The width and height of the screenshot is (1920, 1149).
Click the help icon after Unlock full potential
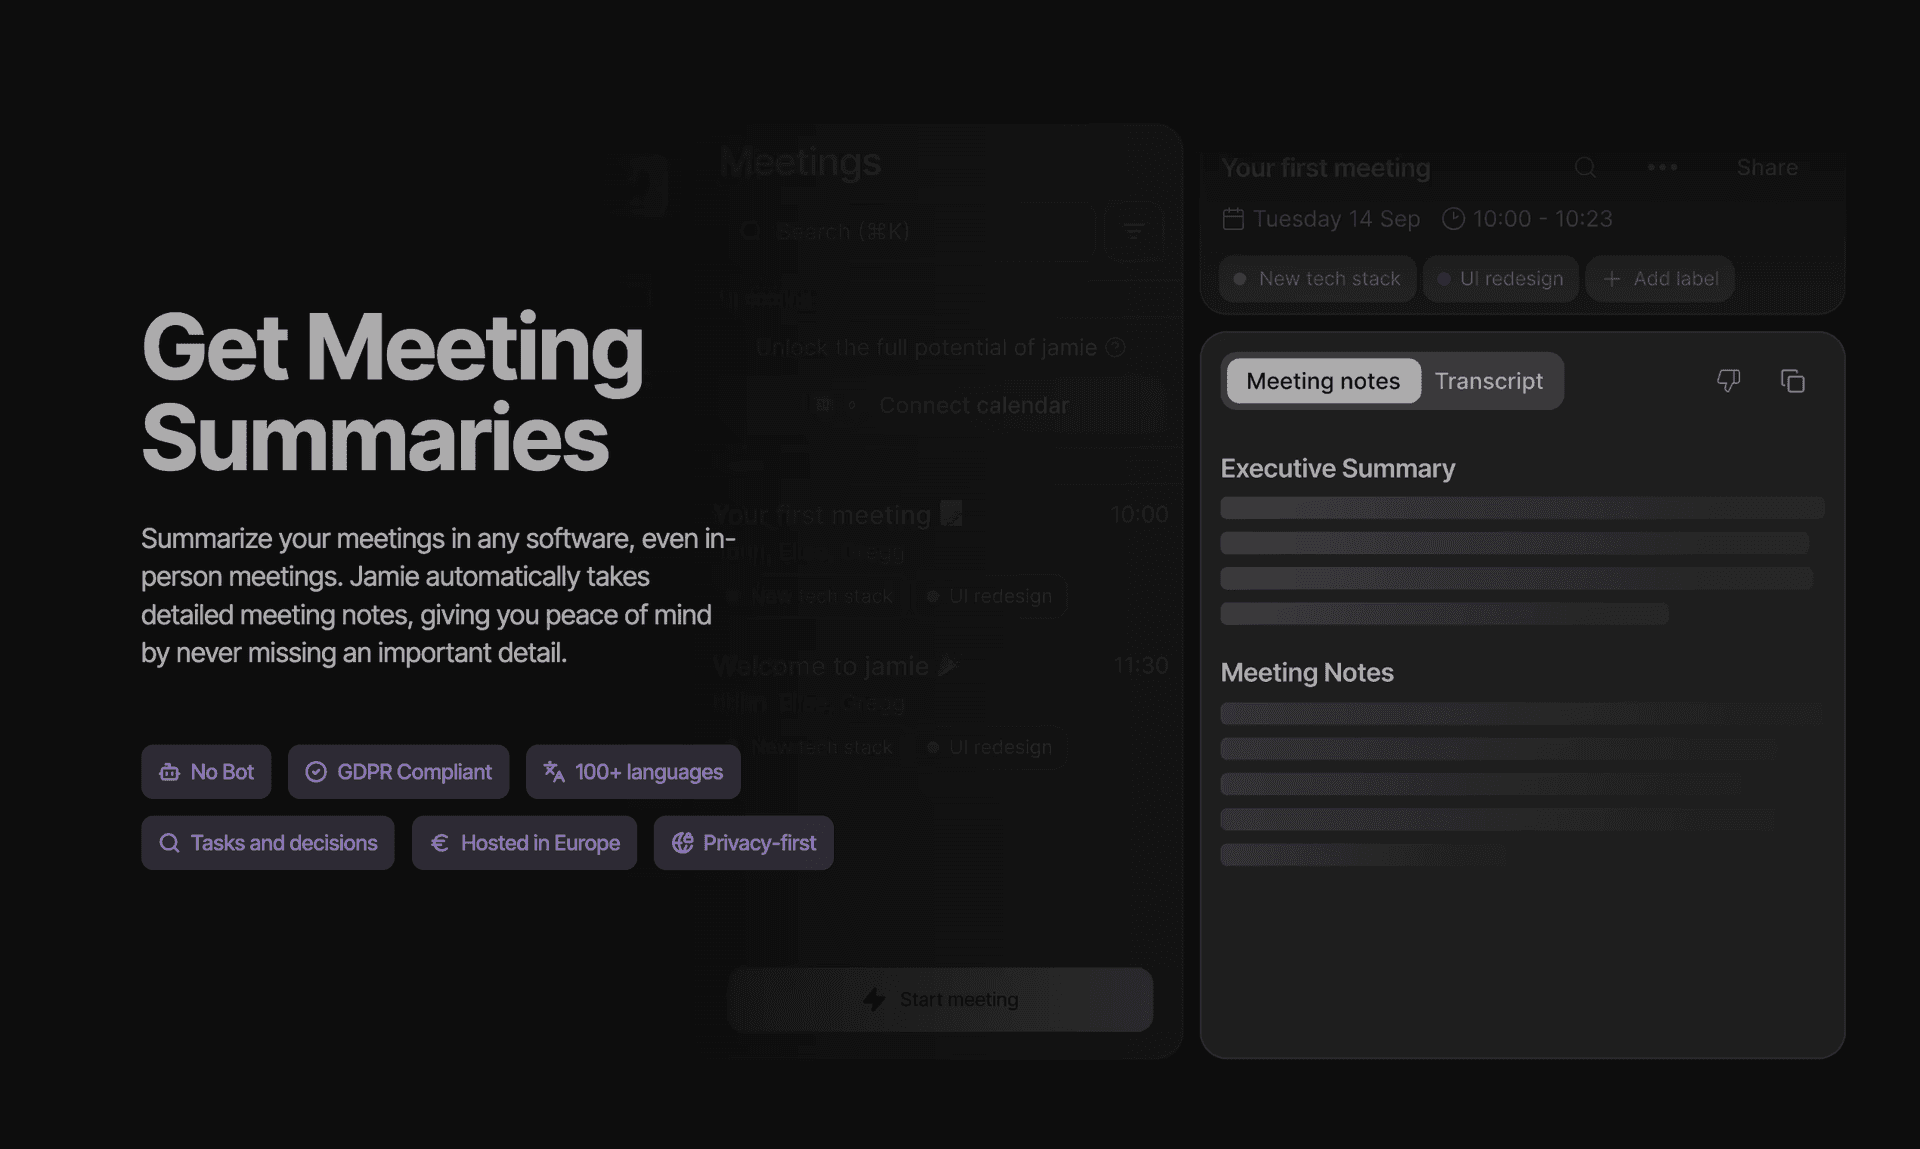tap(1116, 347)
